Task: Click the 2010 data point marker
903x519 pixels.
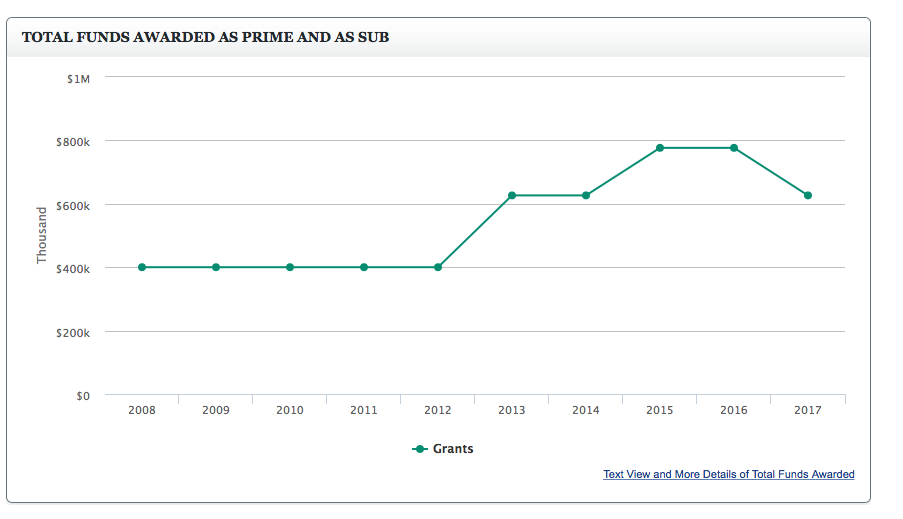Action: [290, 267]
